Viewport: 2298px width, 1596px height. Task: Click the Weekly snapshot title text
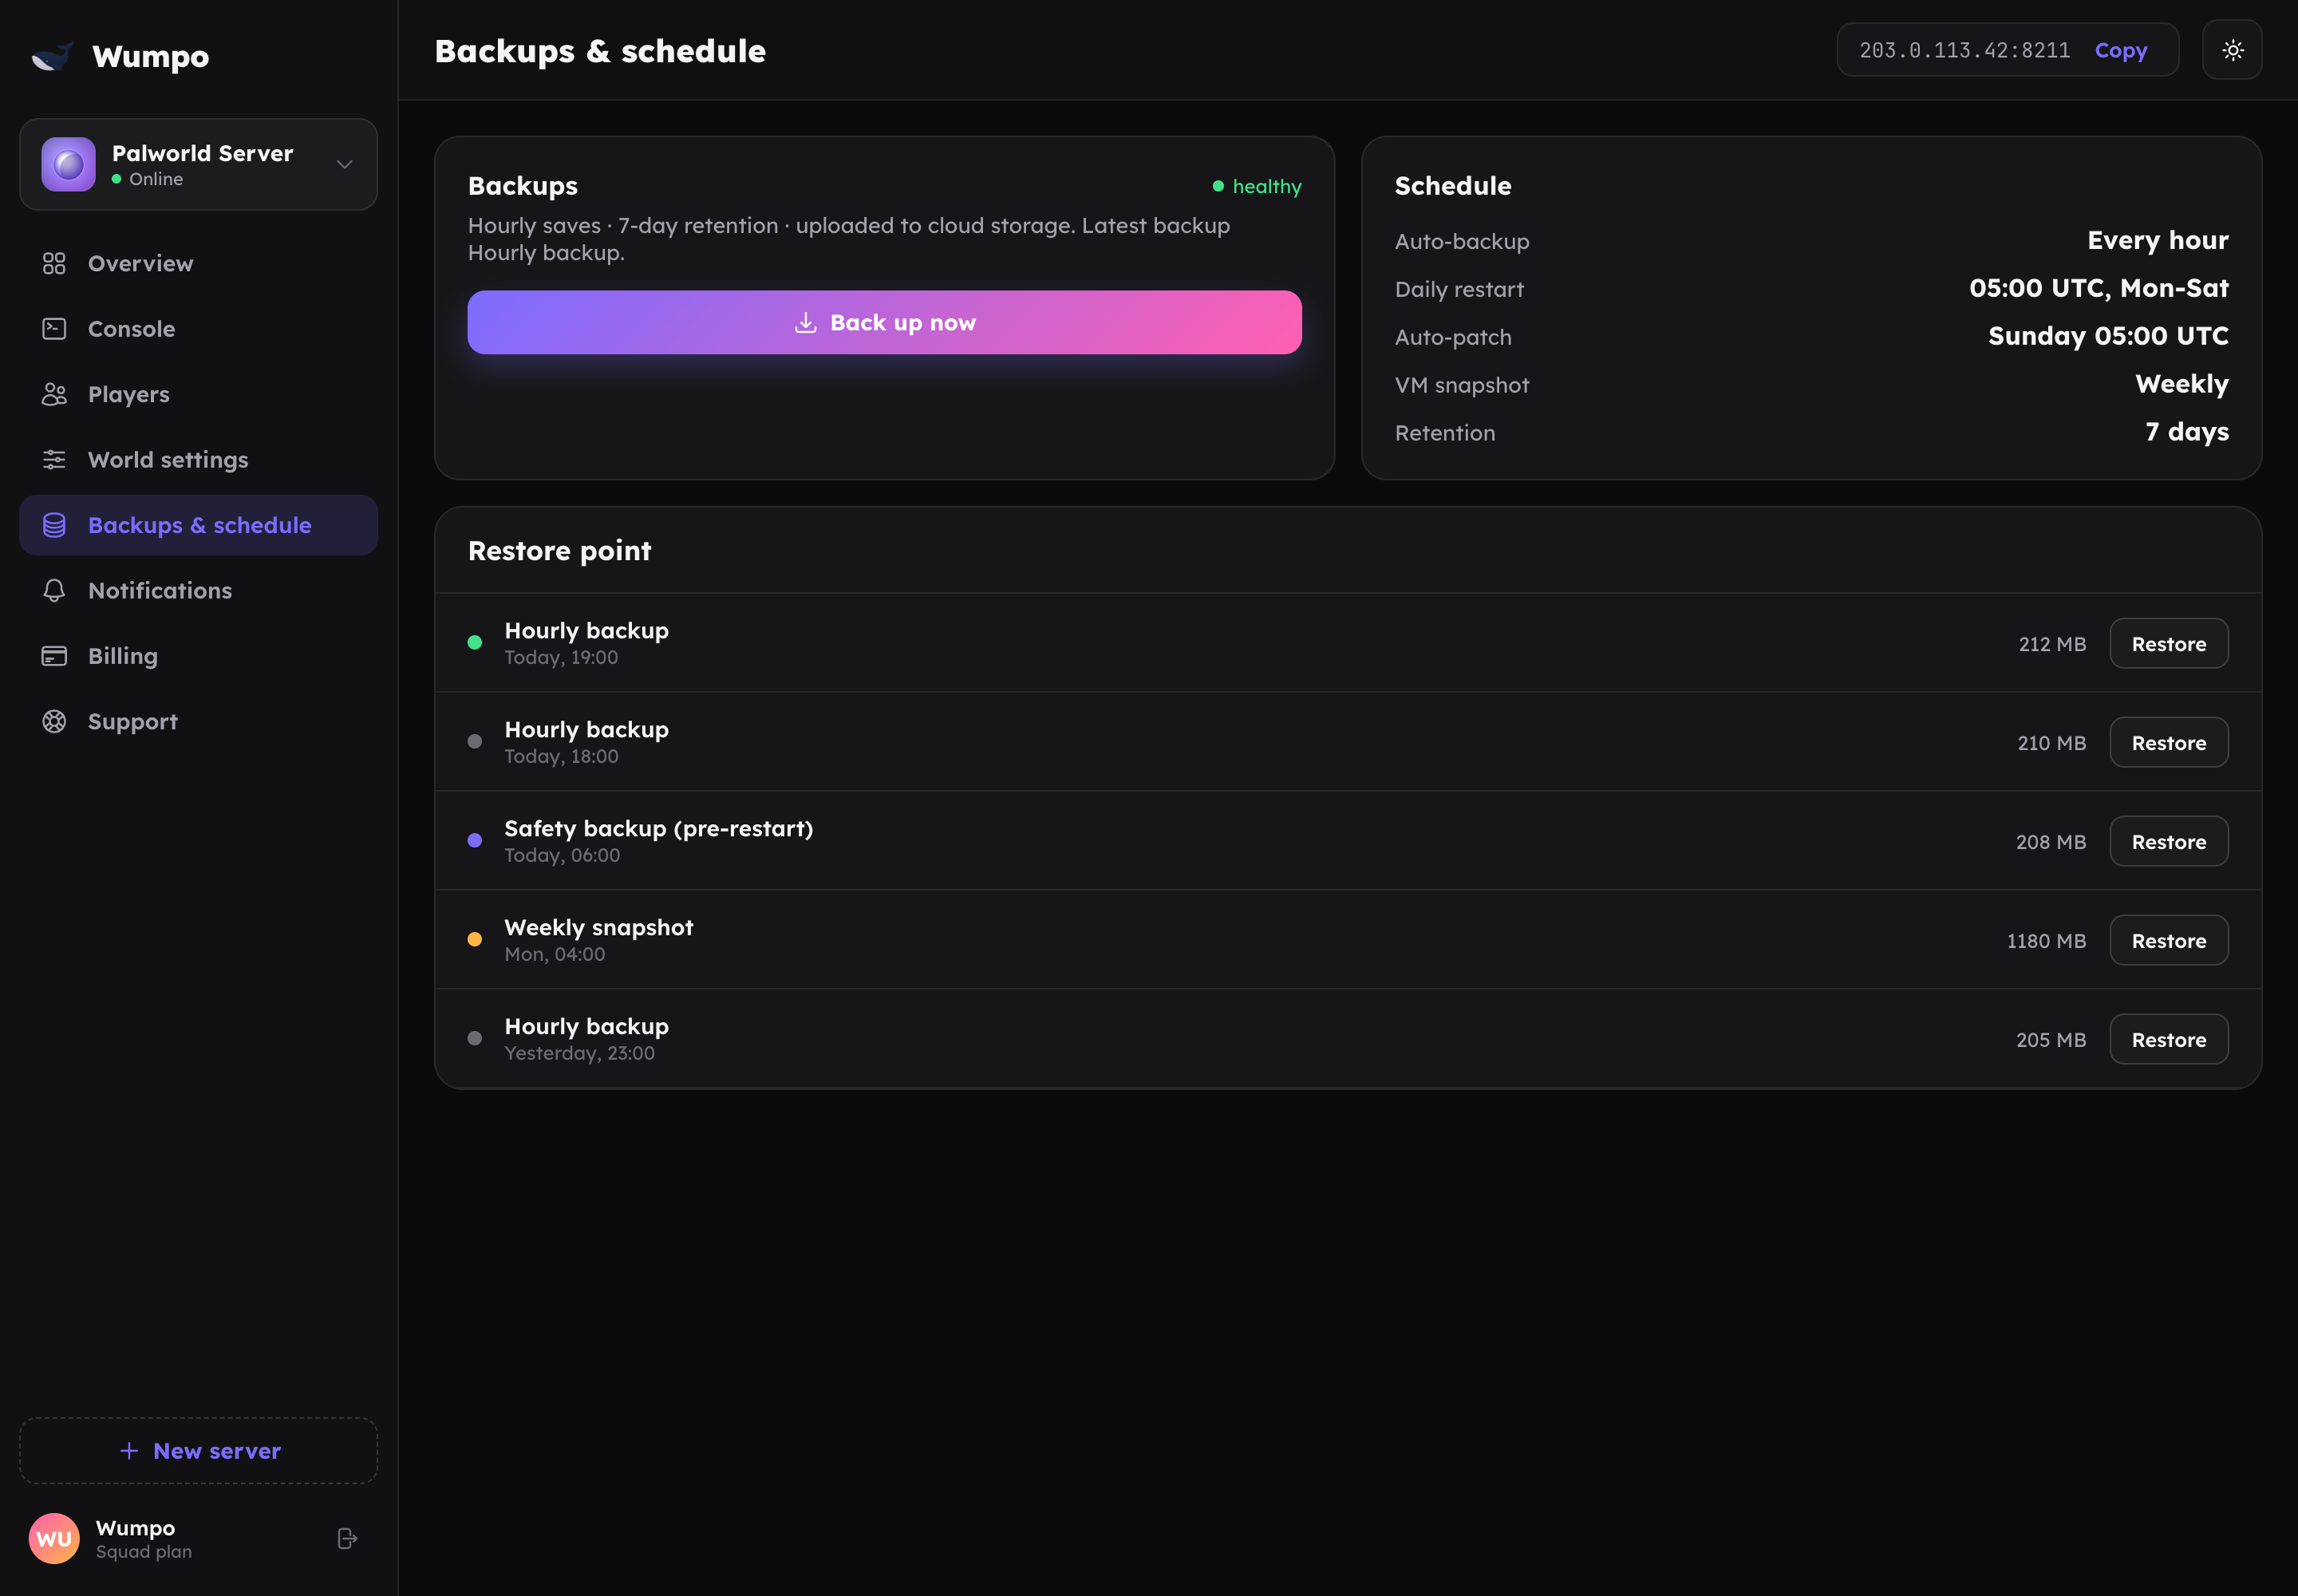pyautogui.click(x=598, y=928)
